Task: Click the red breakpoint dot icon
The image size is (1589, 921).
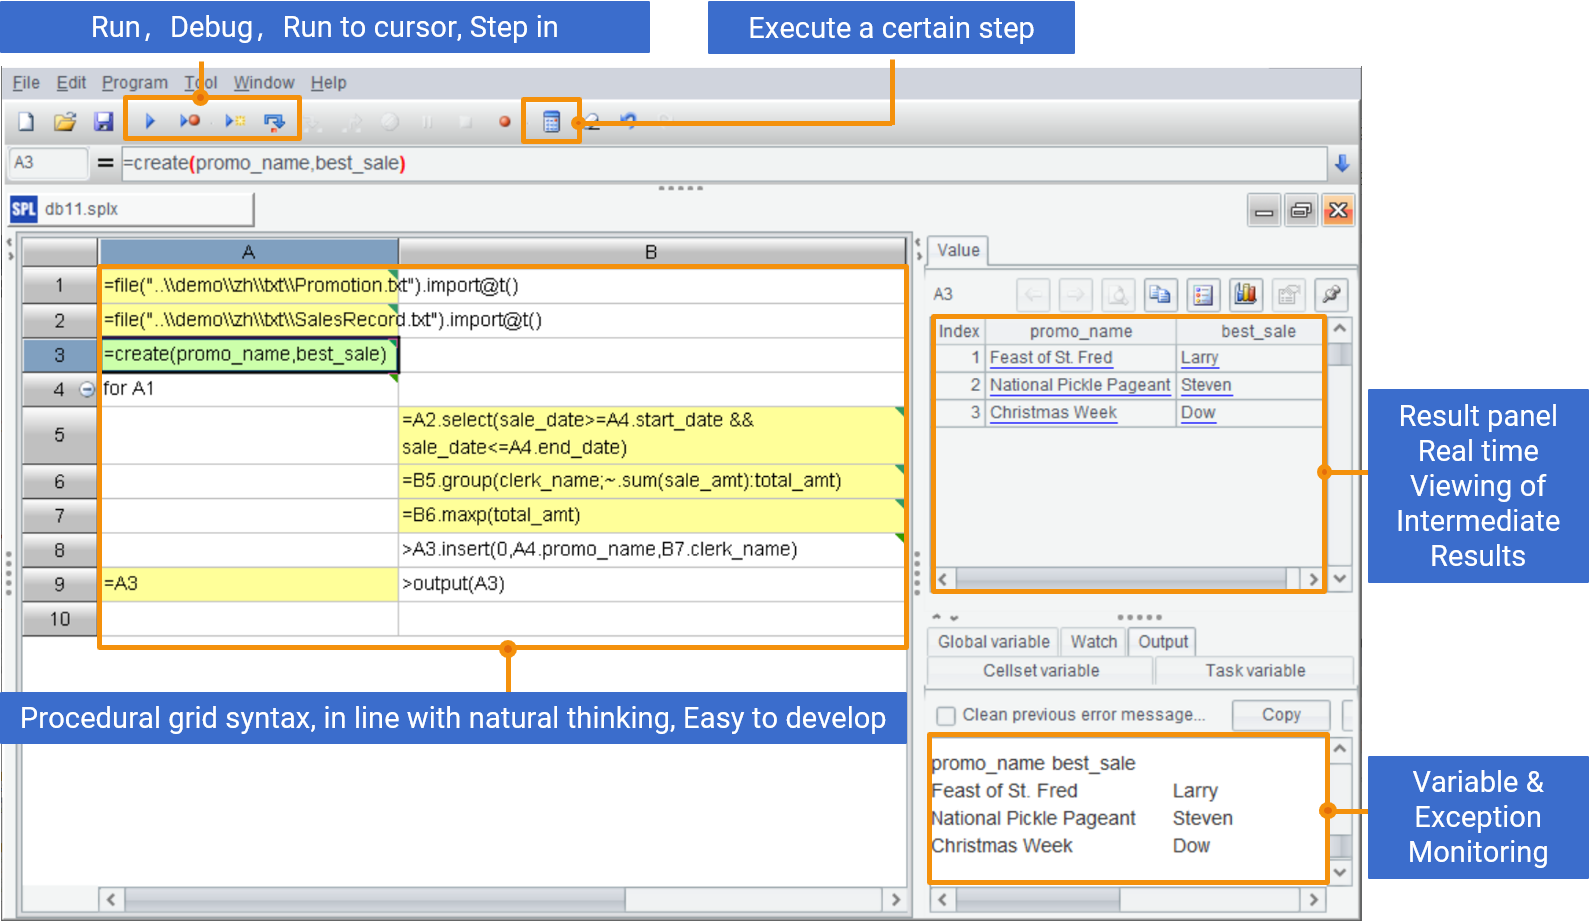Action: click(x=505, y=122)
